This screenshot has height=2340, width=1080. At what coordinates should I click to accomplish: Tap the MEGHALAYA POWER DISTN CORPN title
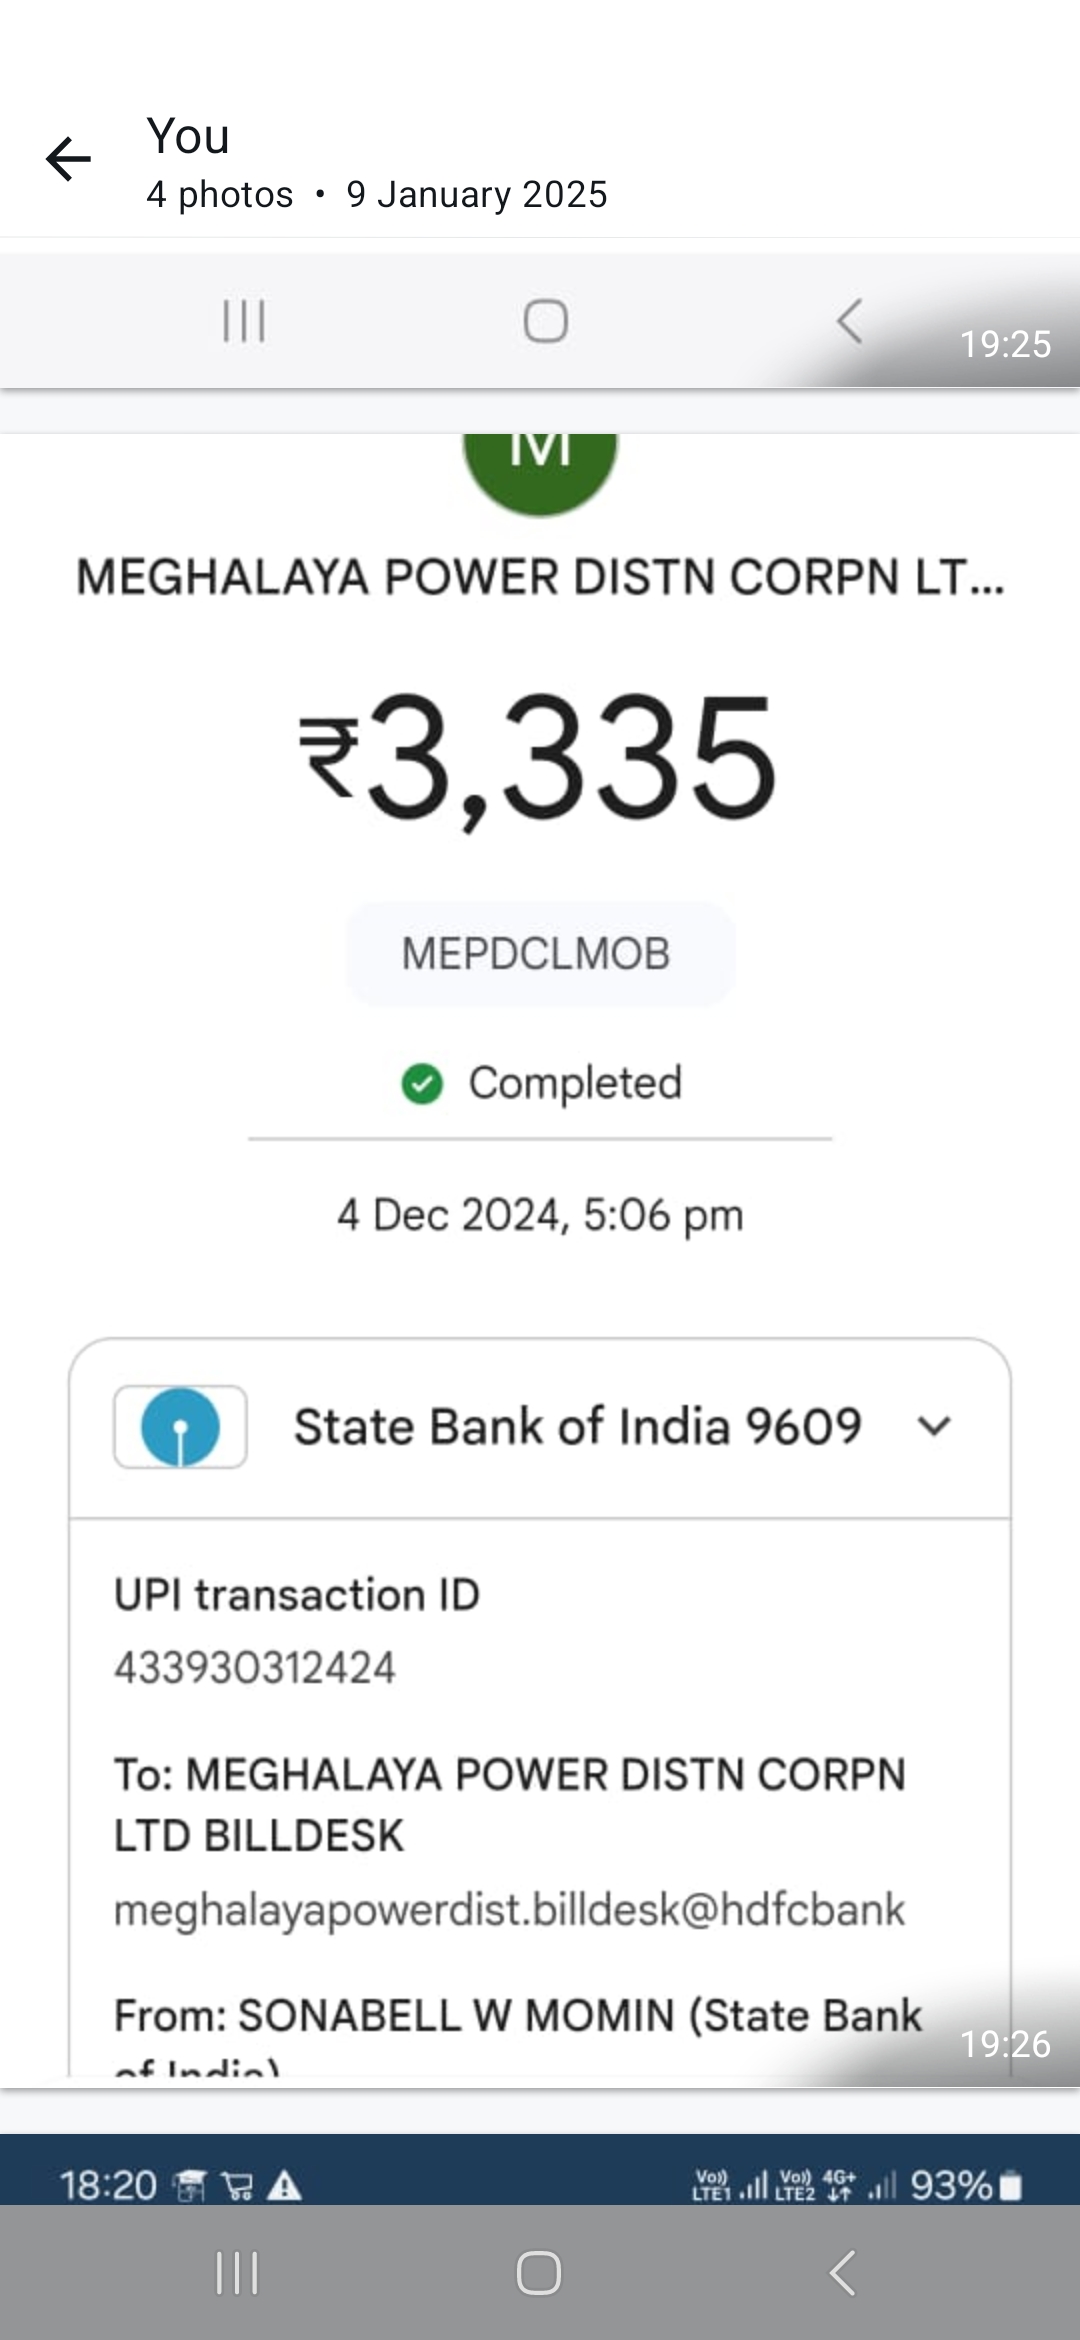[x=540, y=578]
